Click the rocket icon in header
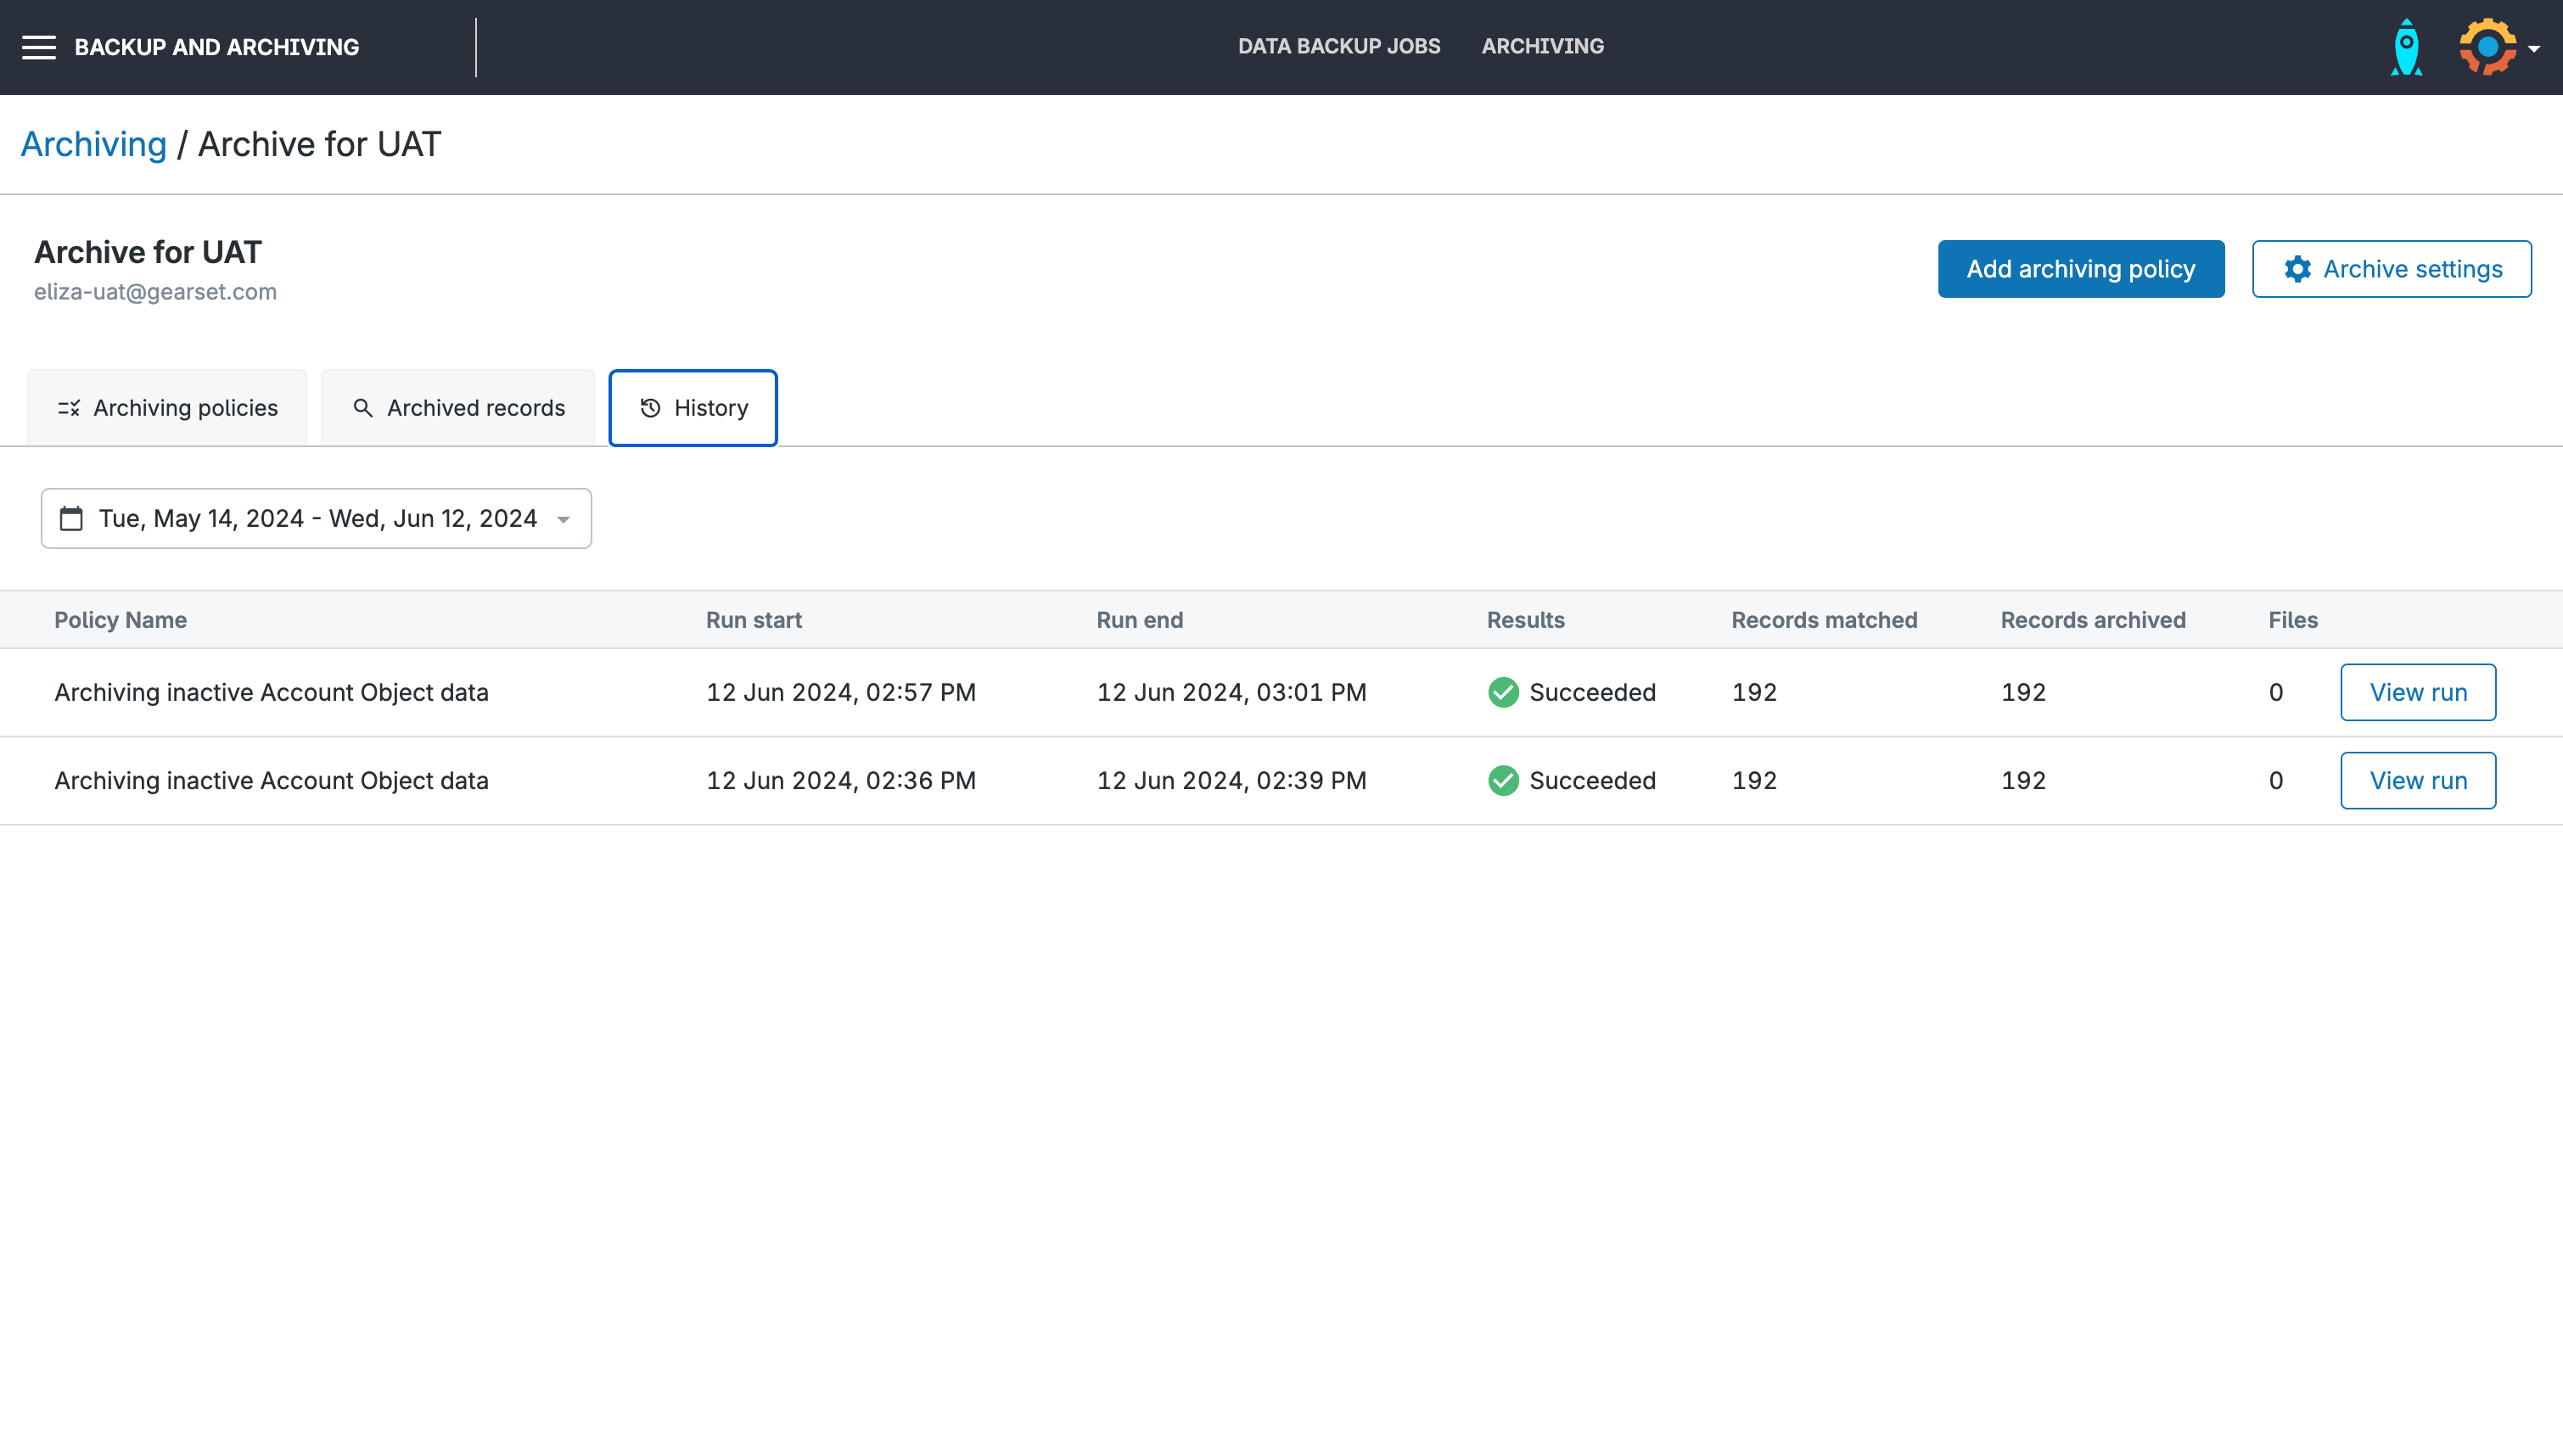This screenshot has height=1456, width=2563. coord(2406,47)
